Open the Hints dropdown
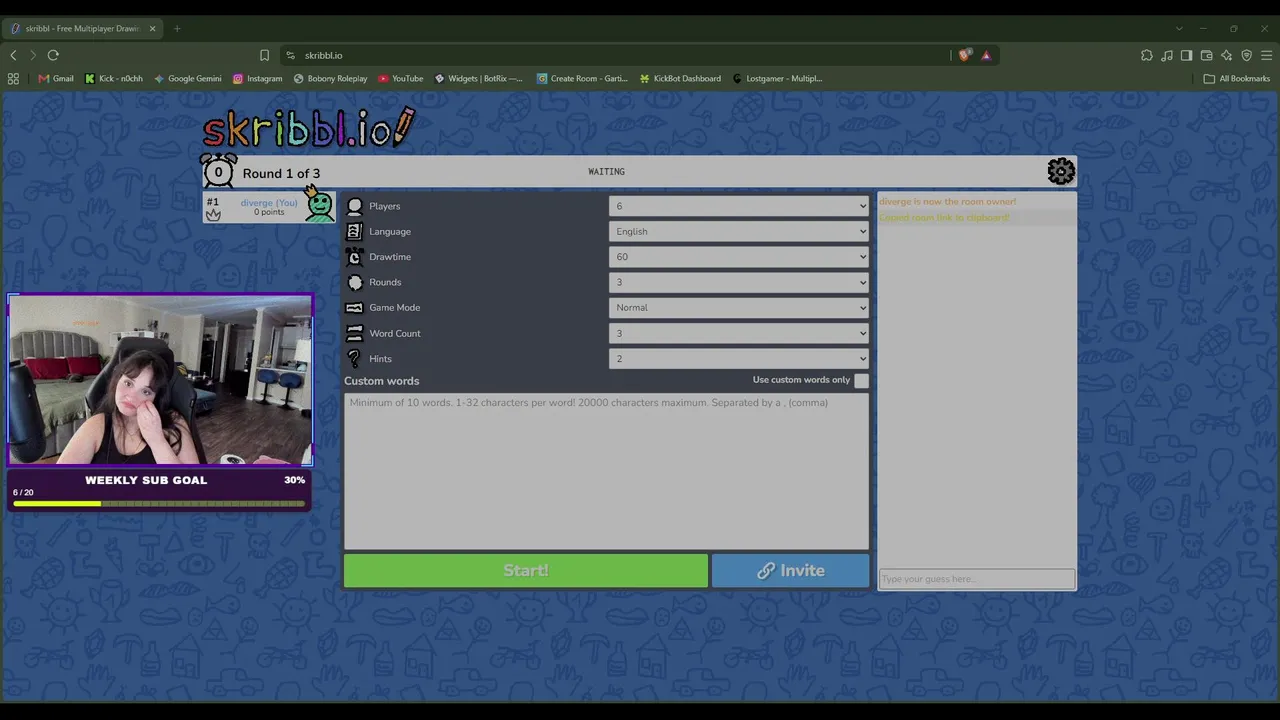 [x=738, y=359]
